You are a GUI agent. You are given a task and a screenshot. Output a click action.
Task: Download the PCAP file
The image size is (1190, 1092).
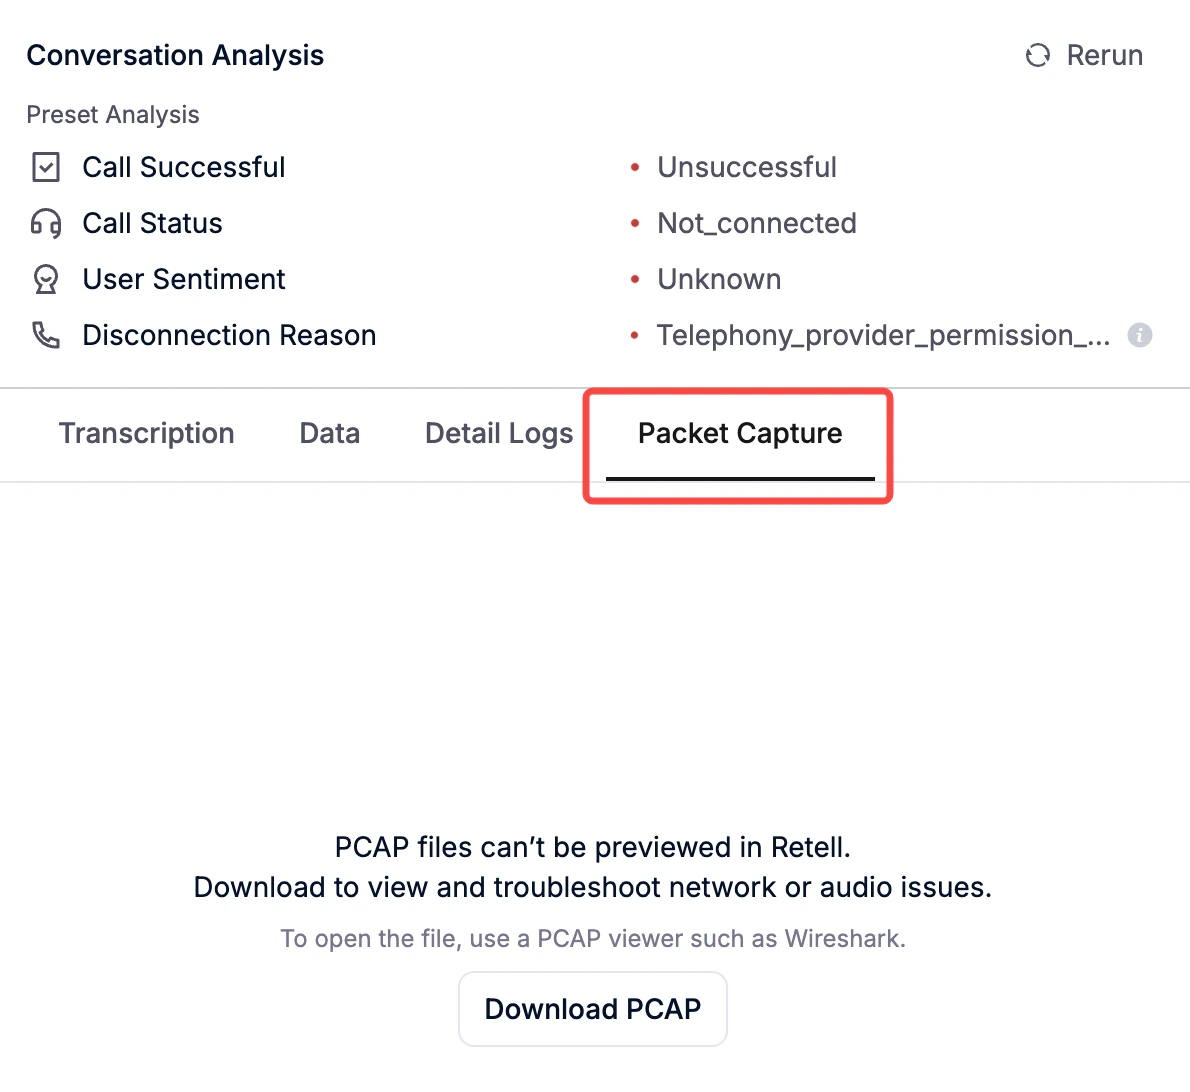pos(593,1009)
